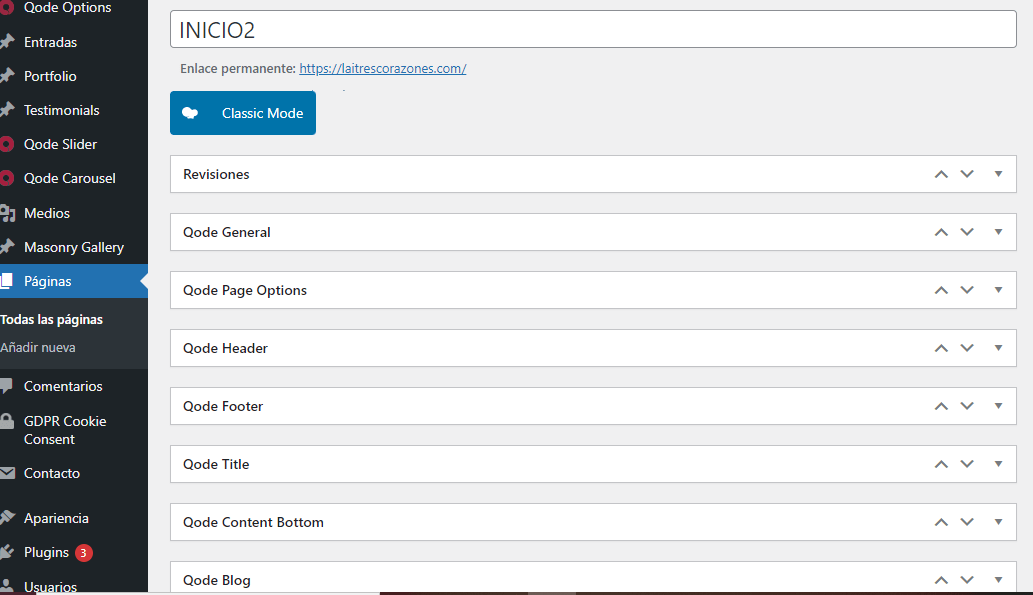Click the INICIO2 page title field

pyautogui.click(x=593, y=29)
